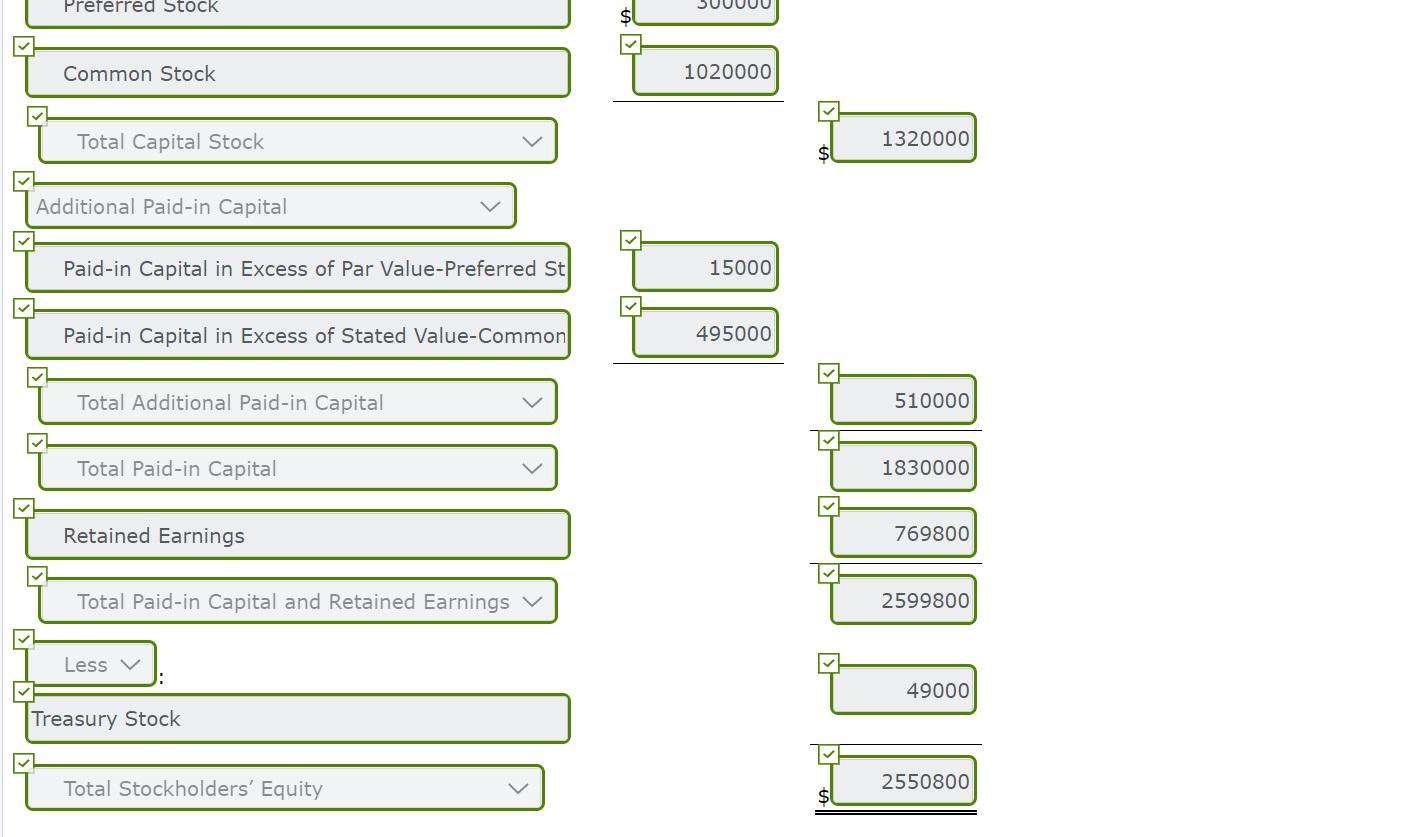Select the 15000 amount field
1407x837 pixels.
[705, 266]
